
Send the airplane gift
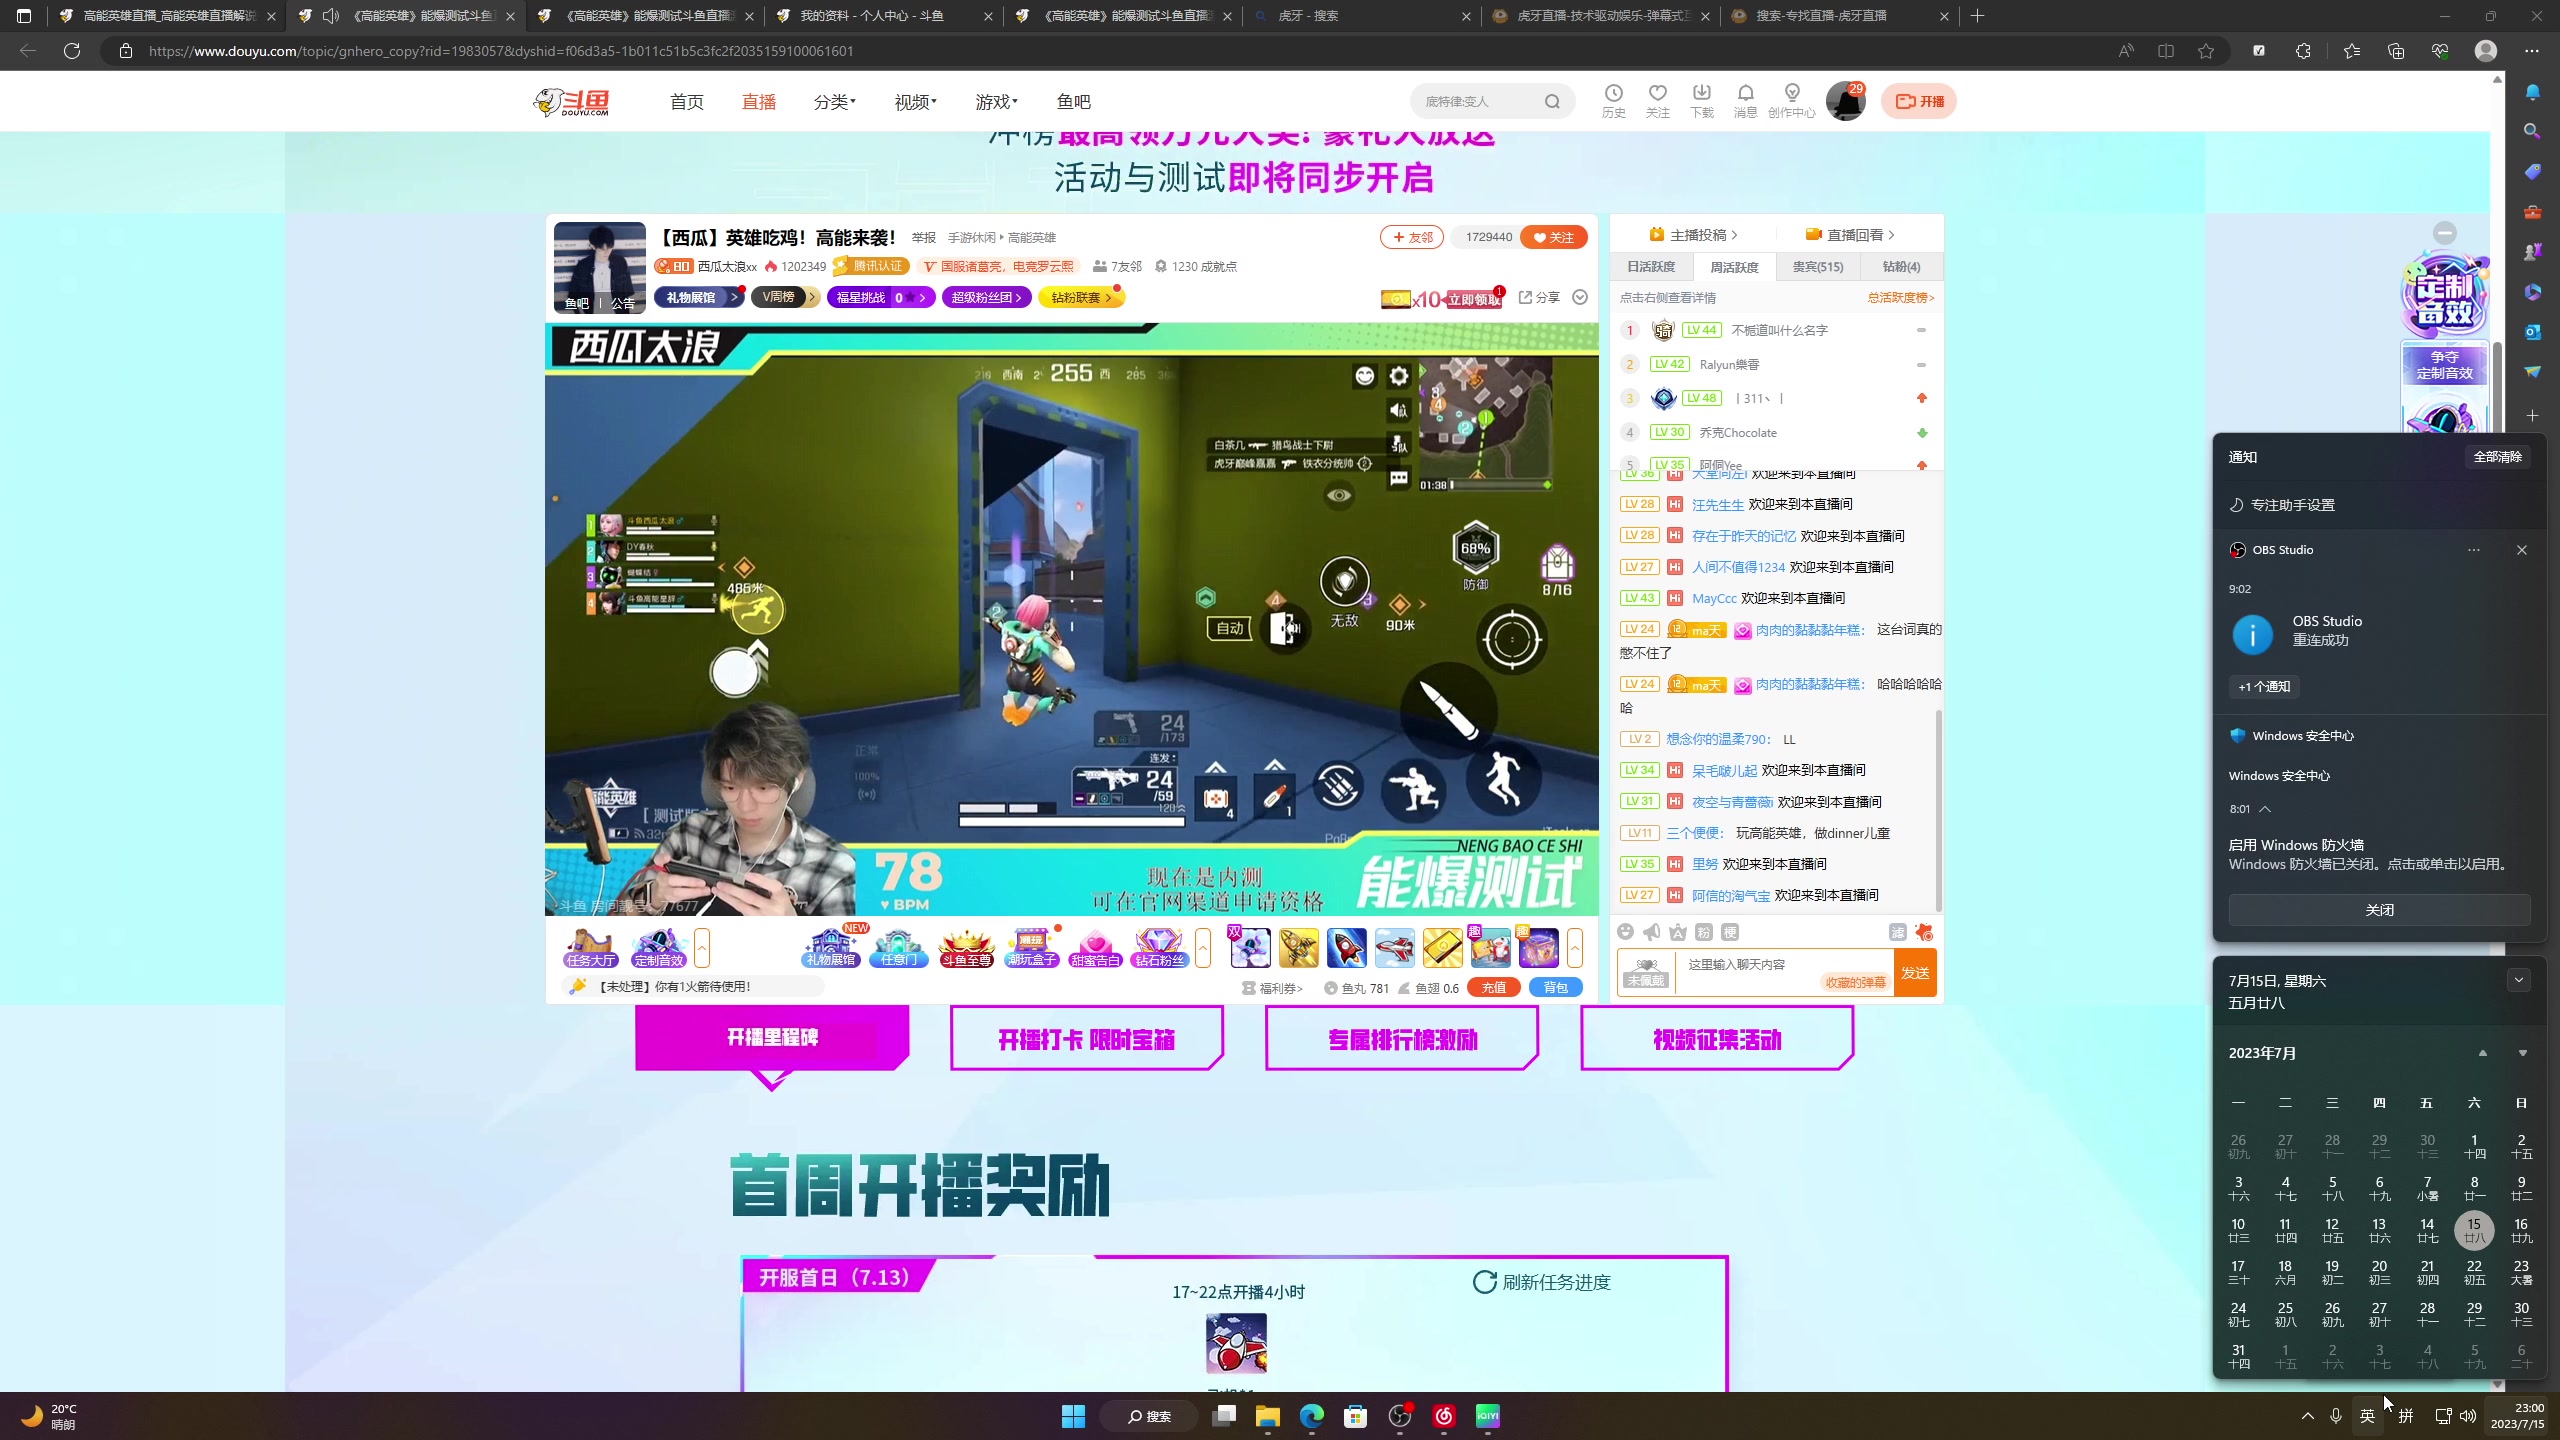pos(1394,948)
